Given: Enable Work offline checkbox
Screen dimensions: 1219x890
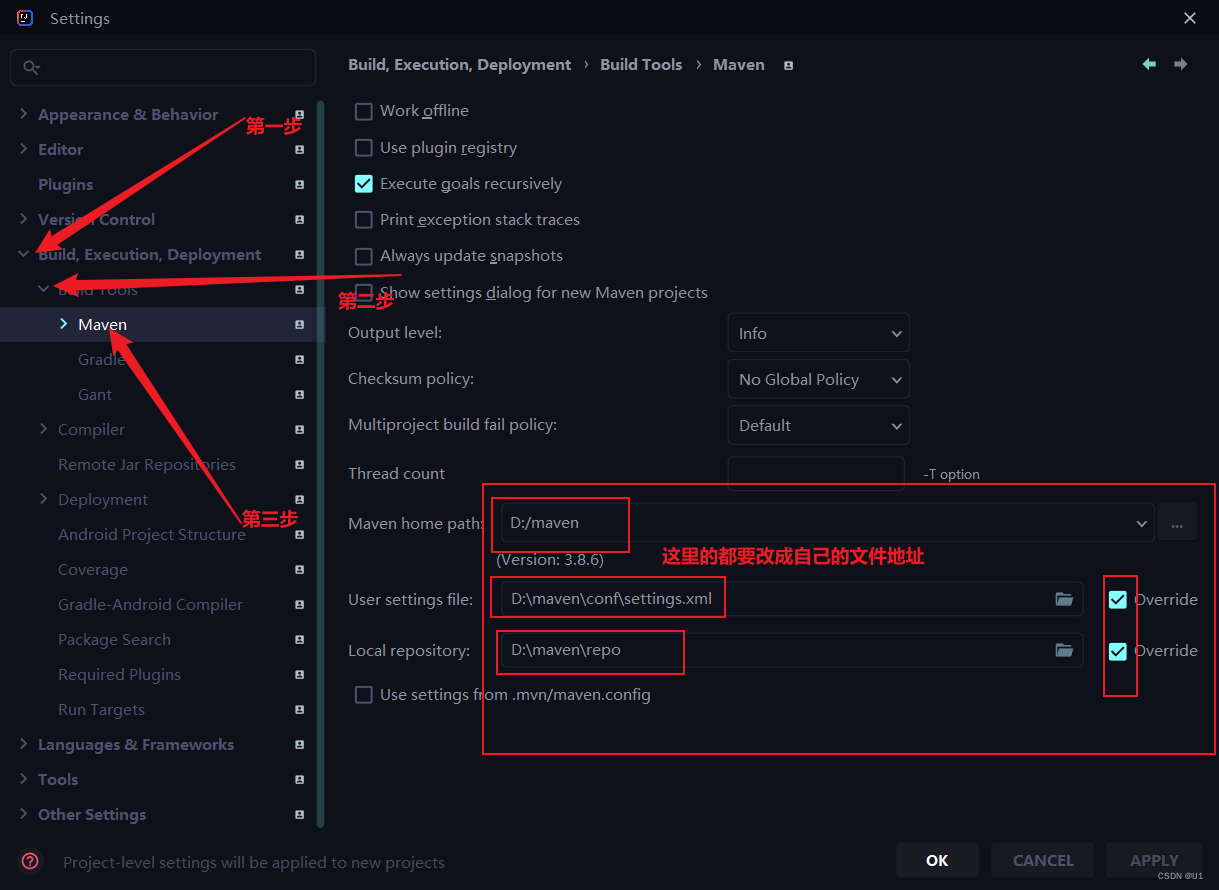Looking at the screenshot, I should coord(364,111).
